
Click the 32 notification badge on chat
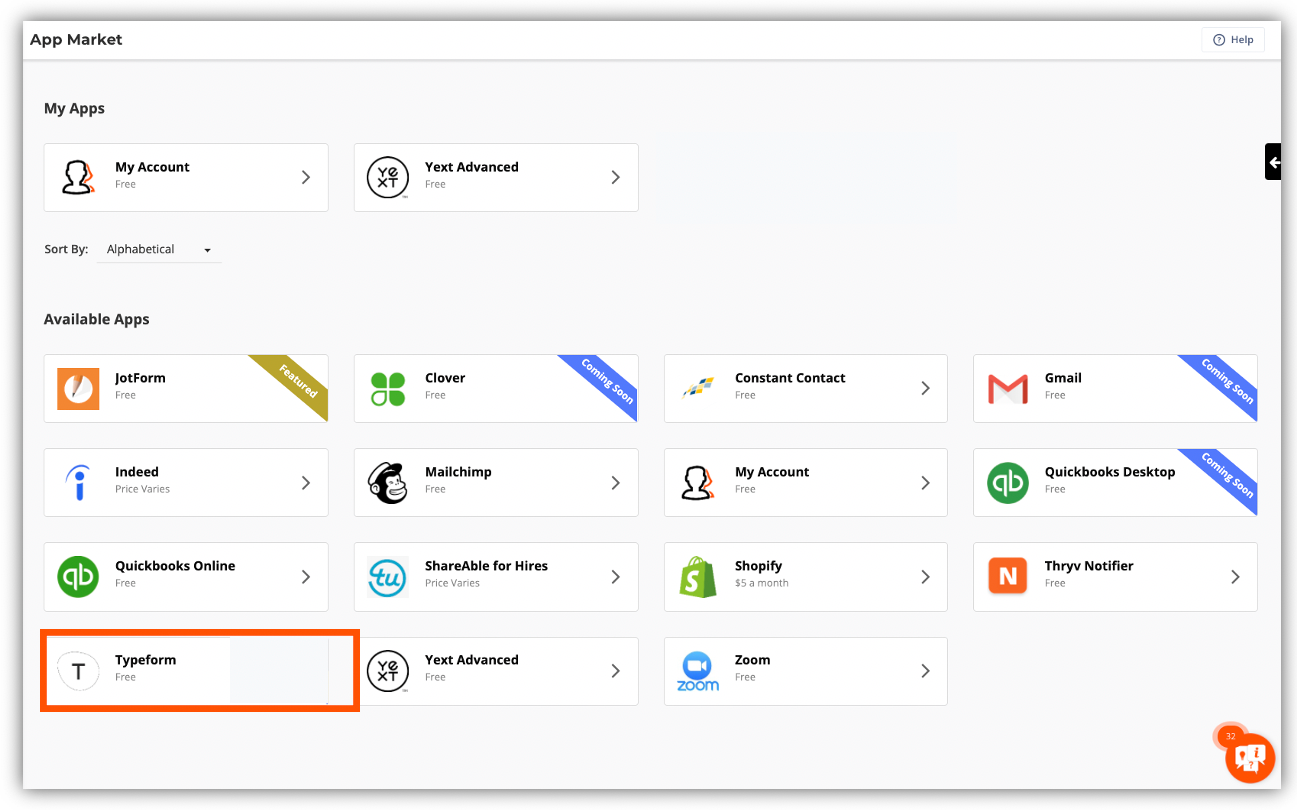(x=1230, y=736)
